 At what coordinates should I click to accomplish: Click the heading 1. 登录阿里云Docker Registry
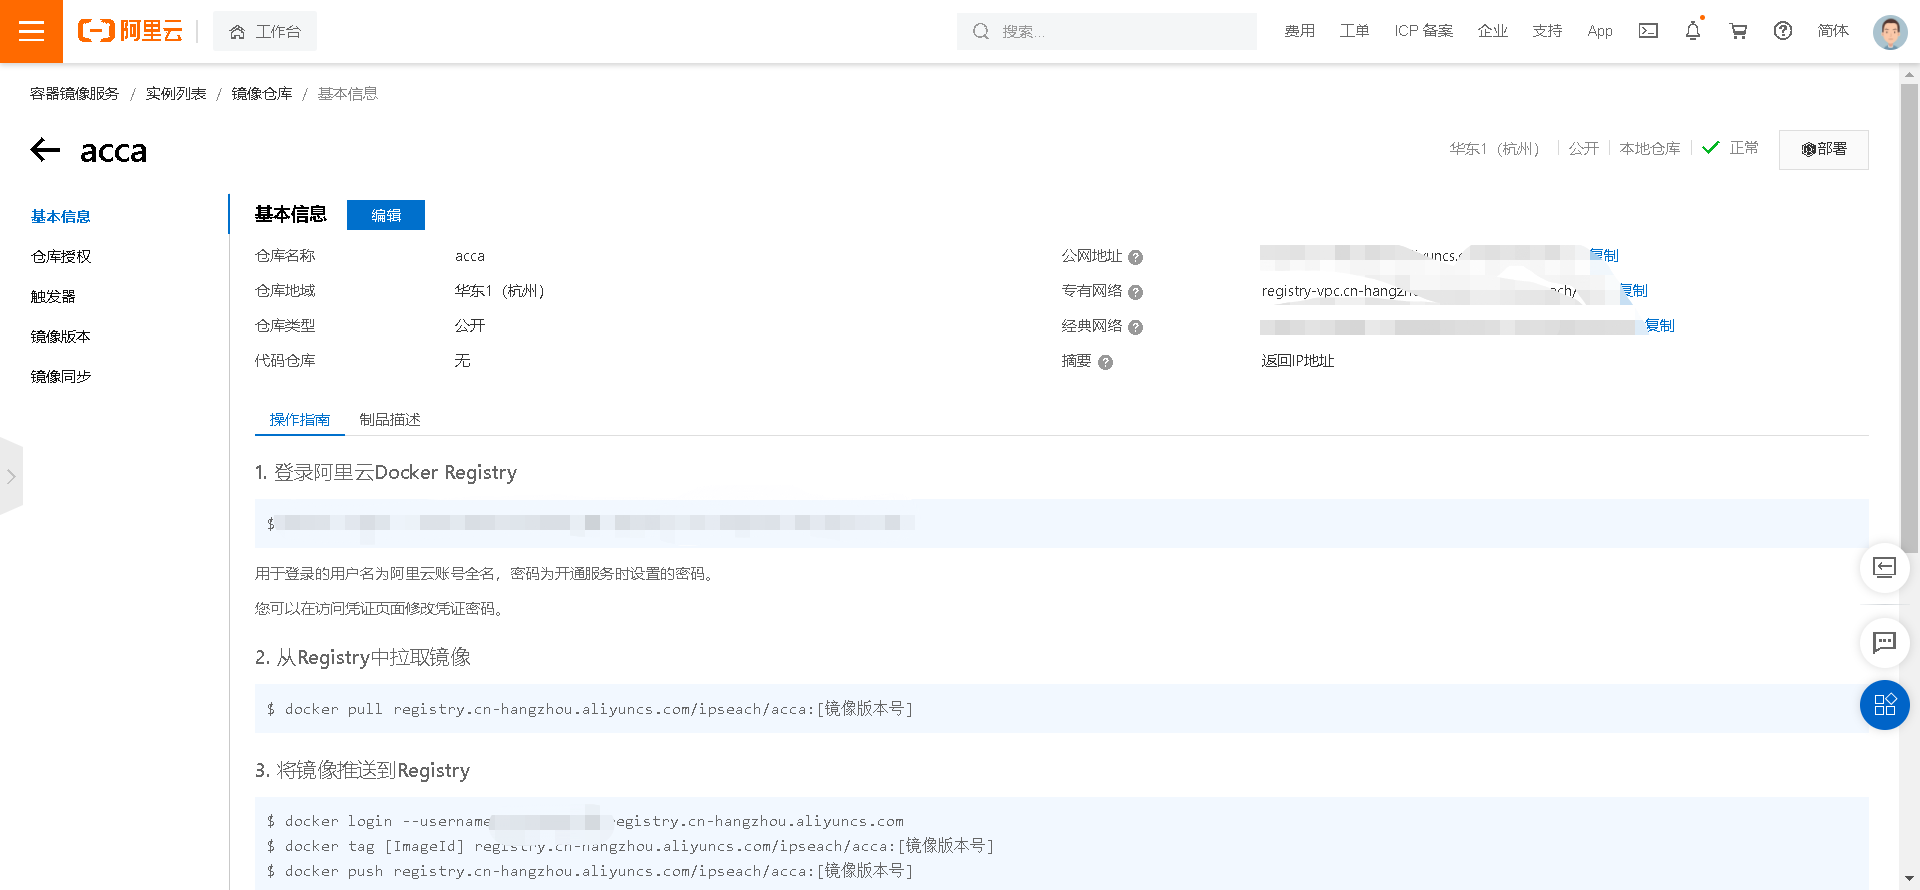point(386,472)
